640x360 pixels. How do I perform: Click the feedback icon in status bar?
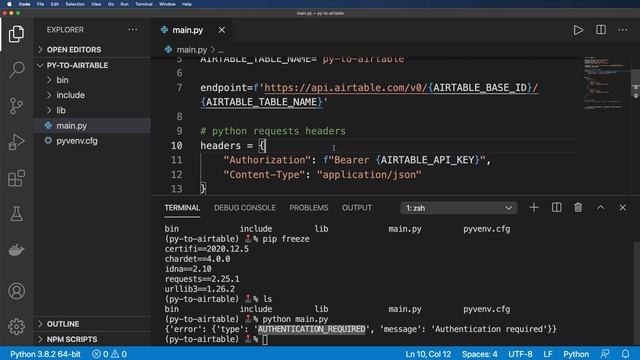[x=605, y=354]
